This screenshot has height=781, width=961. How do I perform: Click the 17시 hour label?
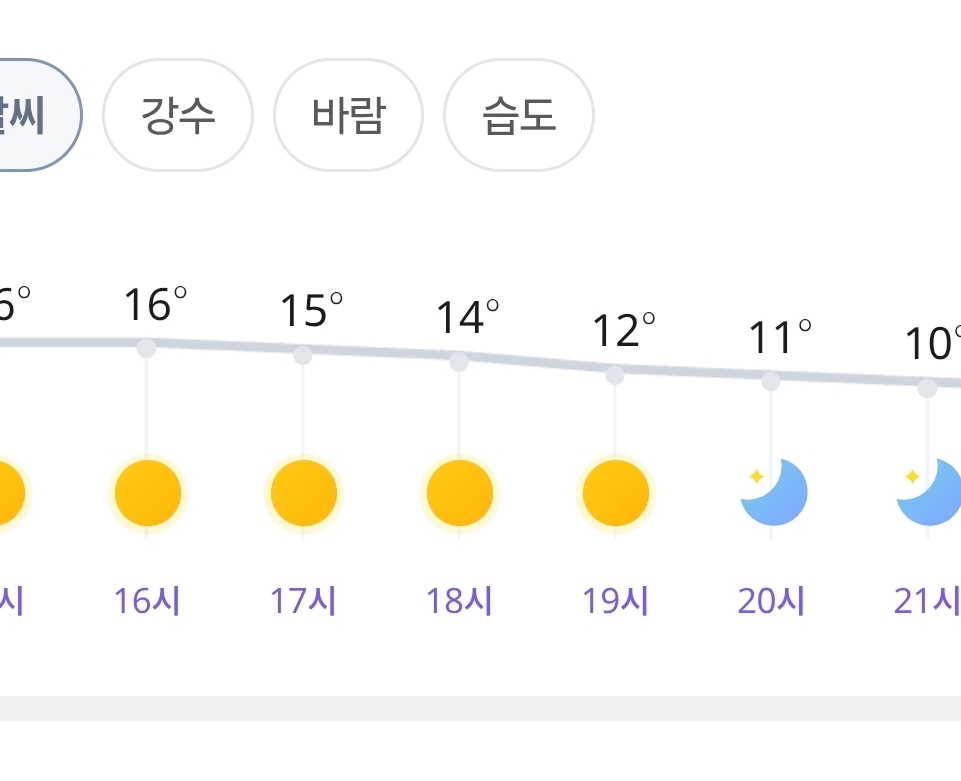[303, 602]
